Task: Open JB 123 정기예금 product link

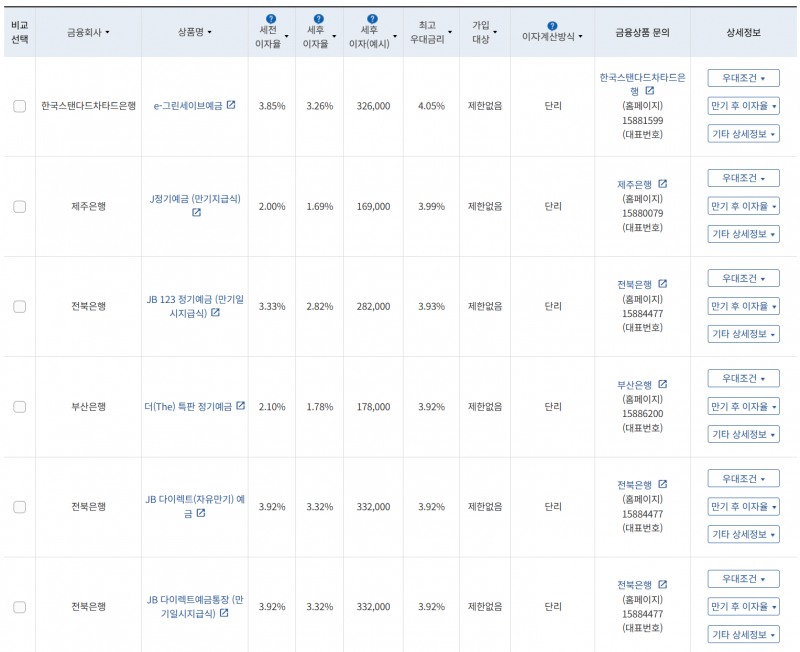Action: pos(195,306)
